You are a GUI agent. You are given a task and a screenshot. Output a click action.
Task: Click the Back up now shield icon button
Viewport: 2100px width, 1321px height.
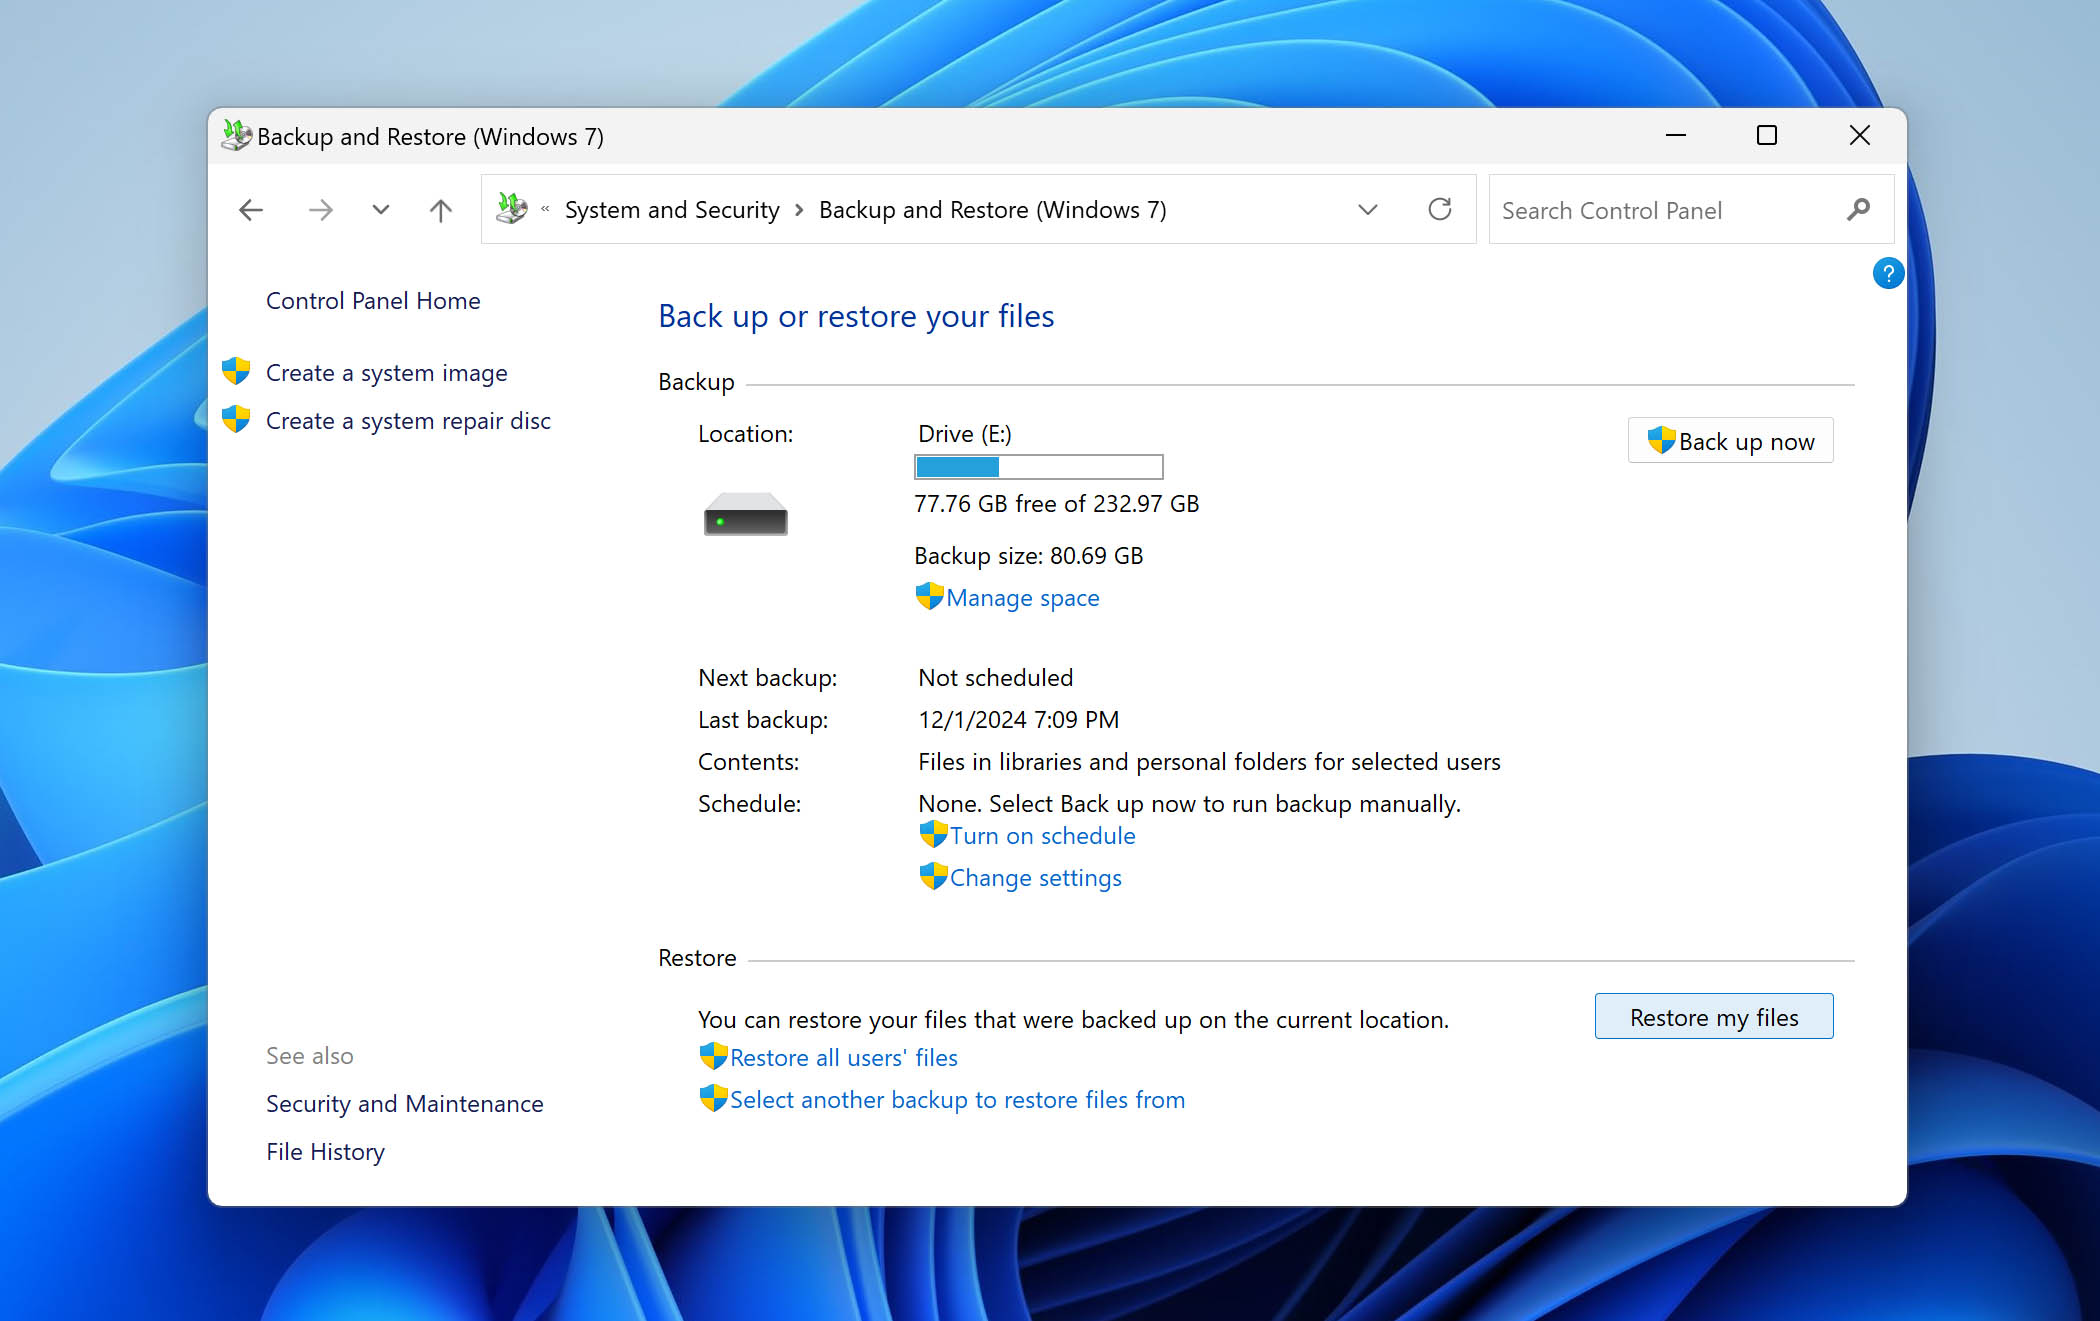pyautogui.click(x=1659, y=441)
